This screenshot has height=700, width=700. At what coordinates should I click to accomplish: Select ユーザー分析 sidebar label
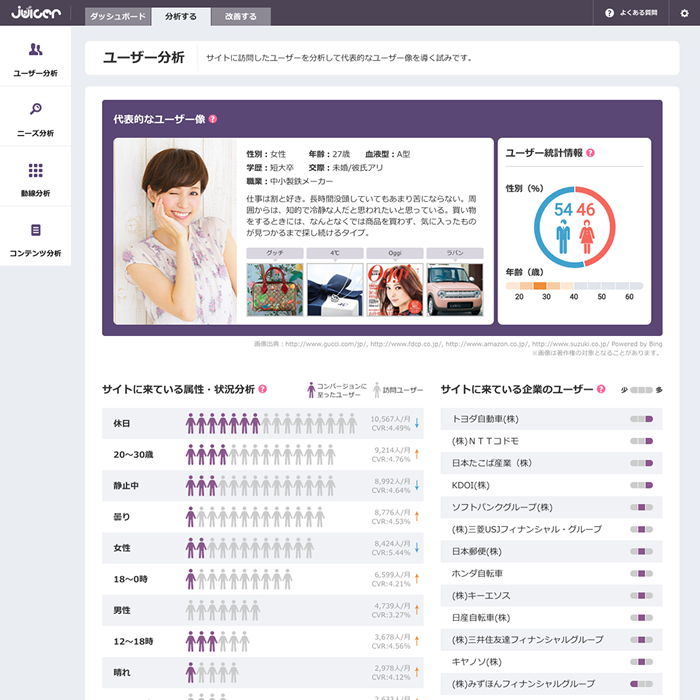[35, 73]
